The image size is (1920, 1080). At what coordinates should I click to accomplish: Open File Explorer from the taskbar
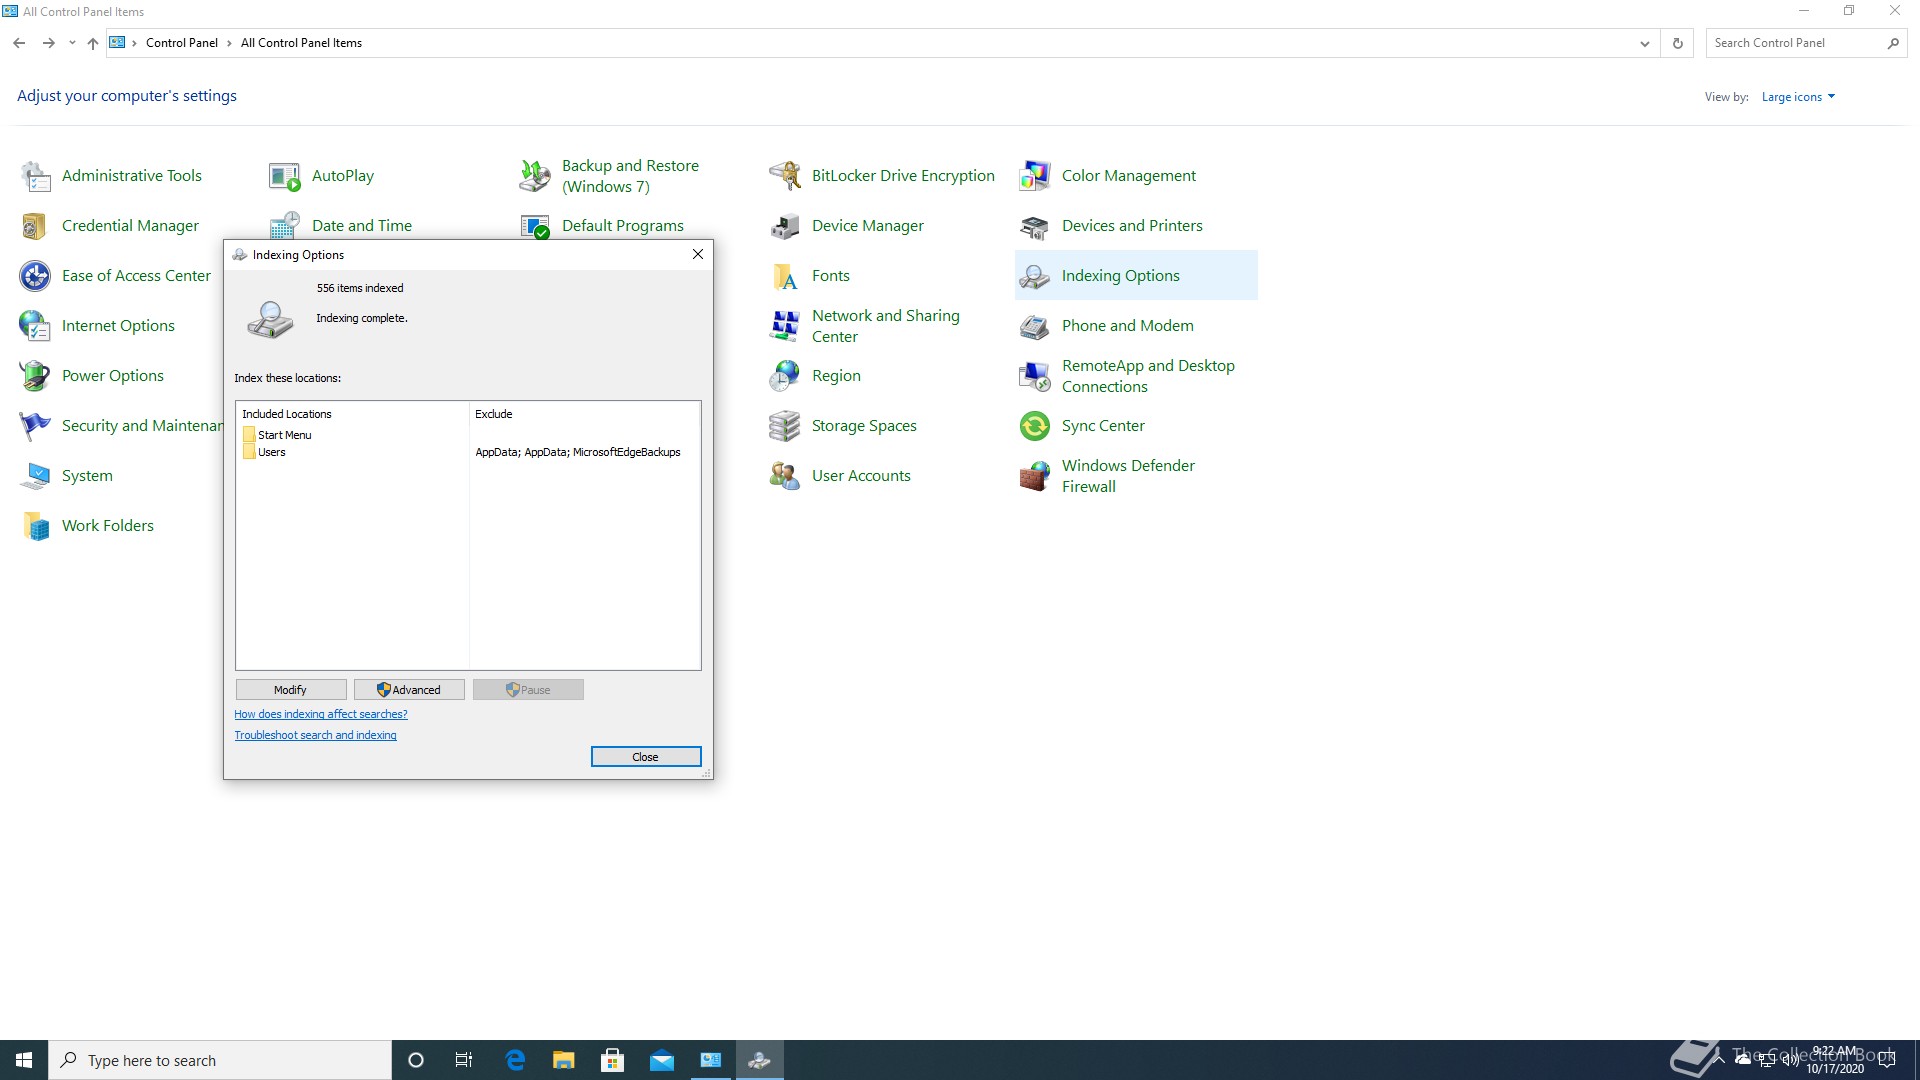click(x=564, y=1060)
